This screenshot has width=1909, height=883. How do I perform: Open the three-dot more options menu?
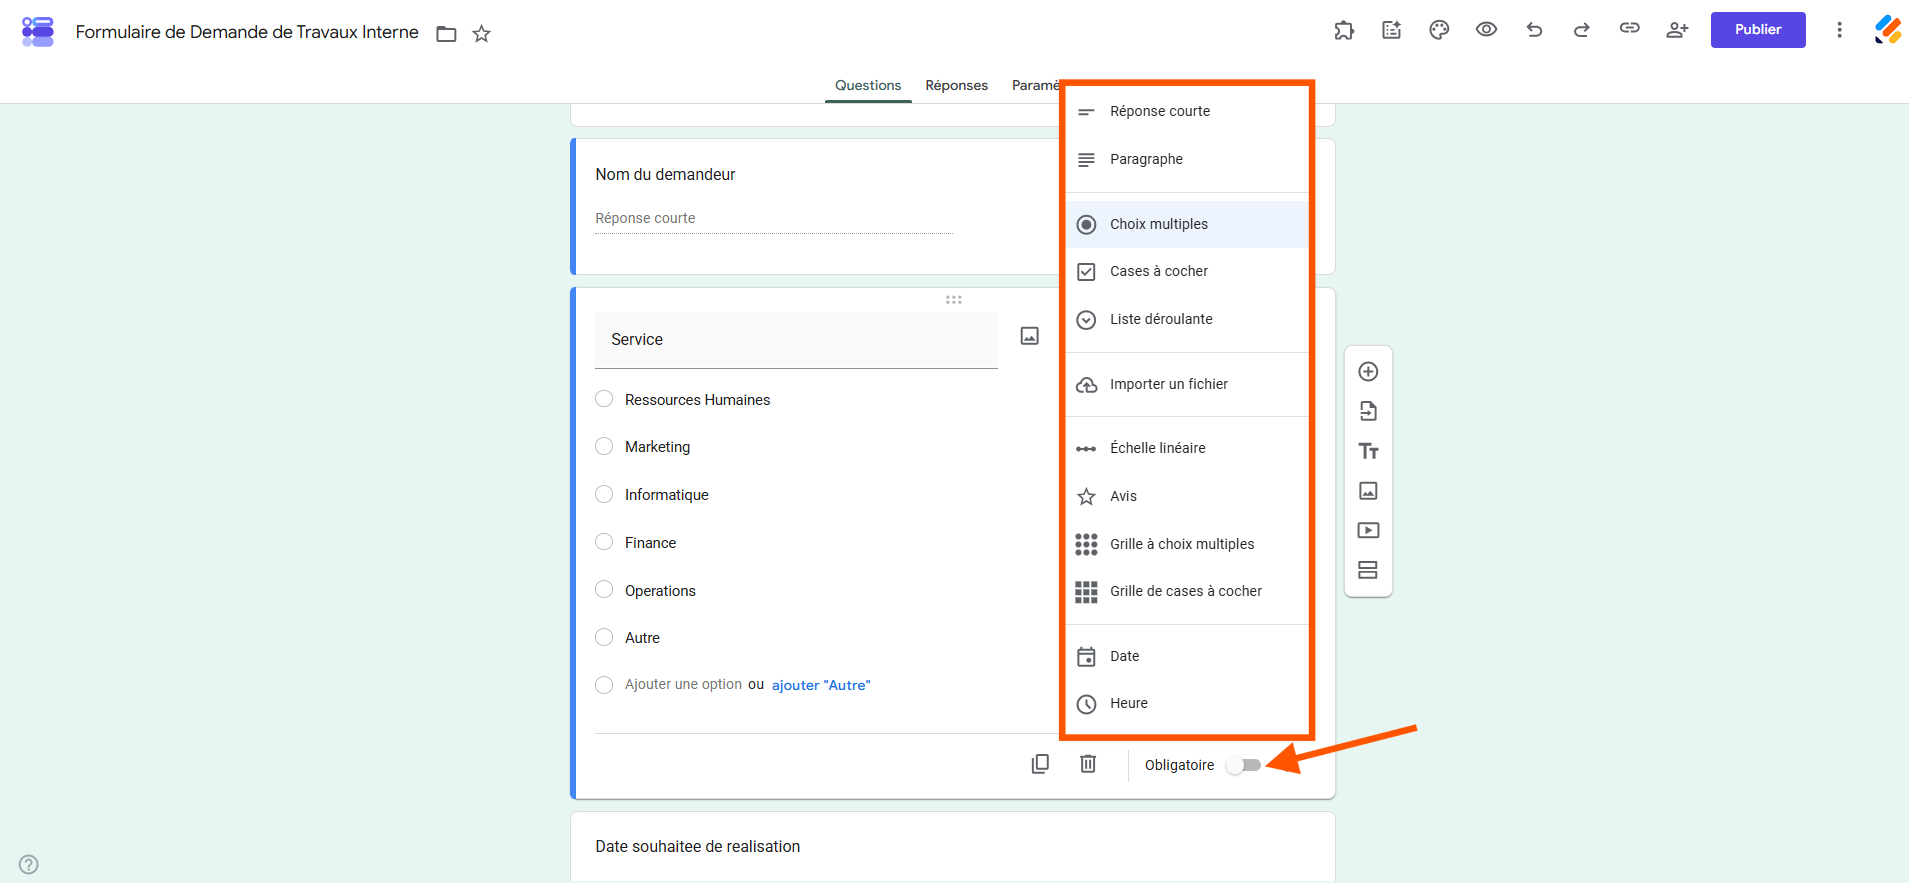click(1839, 30)
